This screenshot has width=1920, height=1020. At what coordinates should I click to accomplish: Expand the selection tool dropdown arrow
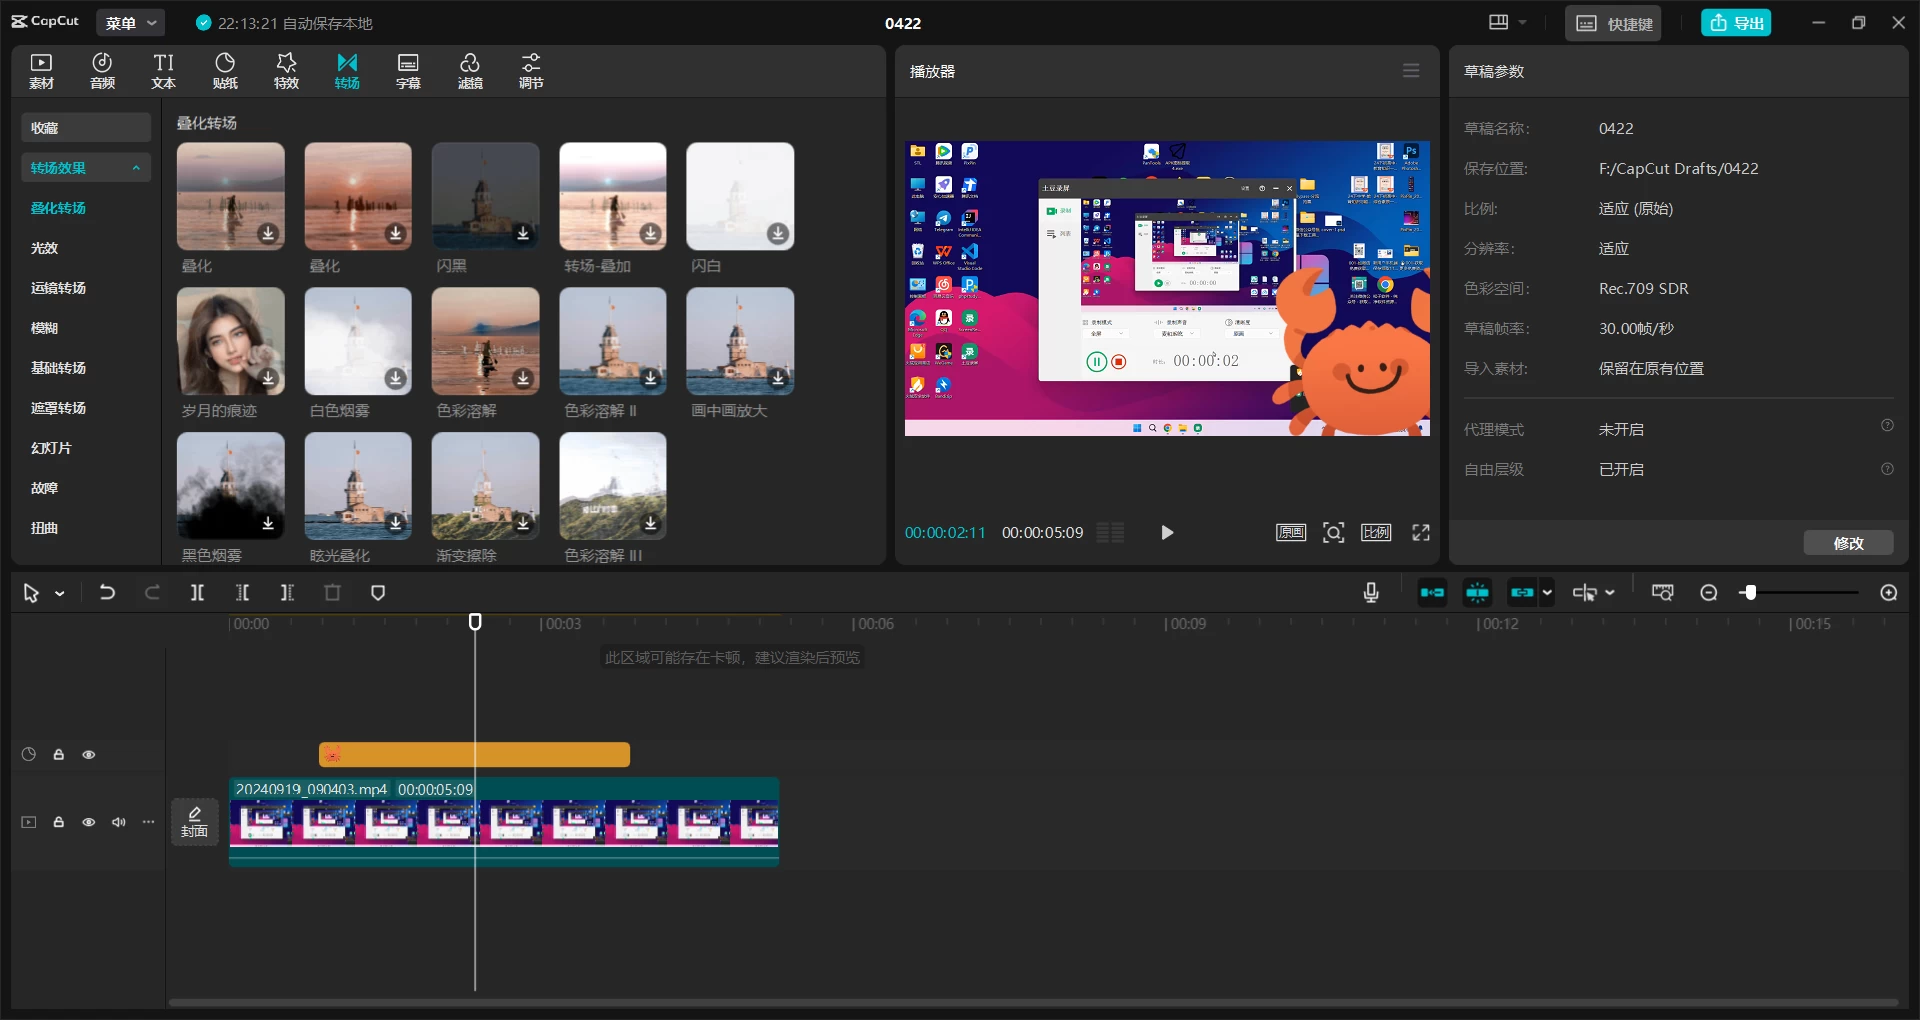pos(60,594)
